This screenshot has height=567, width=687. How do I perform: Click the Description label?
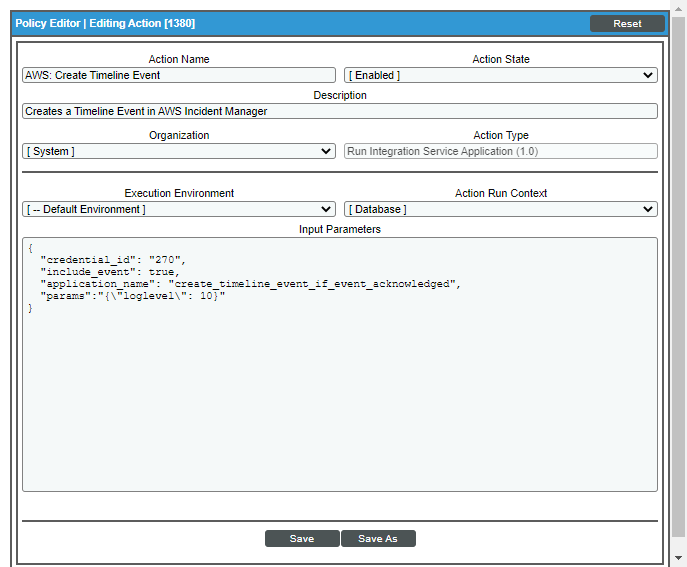340,95
